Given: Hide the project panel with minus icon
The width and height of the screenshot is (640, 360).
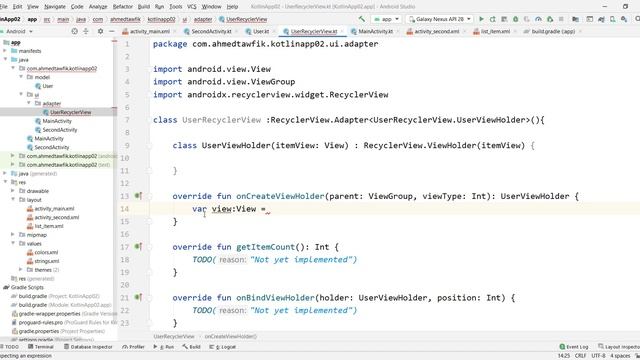Looking at the screenshot, I should (x=111, y=31).
